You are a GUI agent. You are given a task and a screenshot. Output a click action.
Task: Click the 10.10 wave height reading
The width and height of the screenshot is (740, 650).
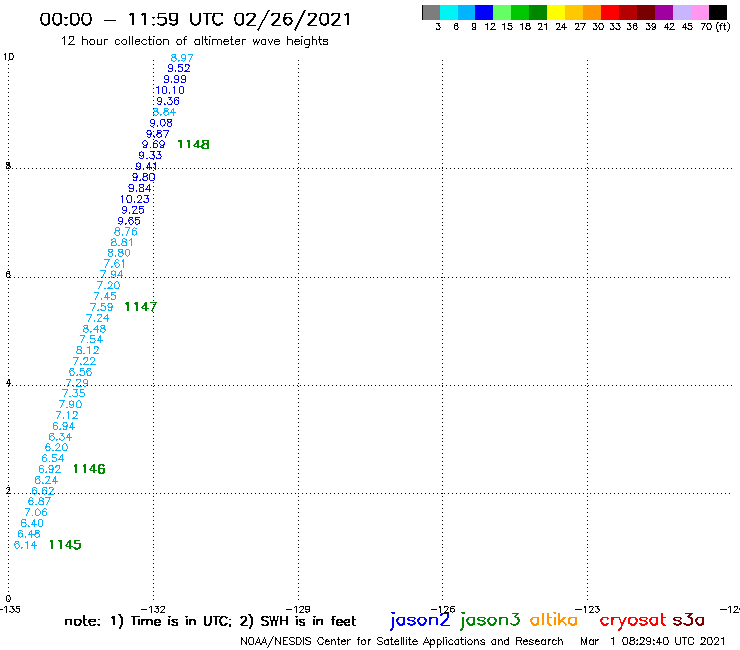click(x=170, y=90)
